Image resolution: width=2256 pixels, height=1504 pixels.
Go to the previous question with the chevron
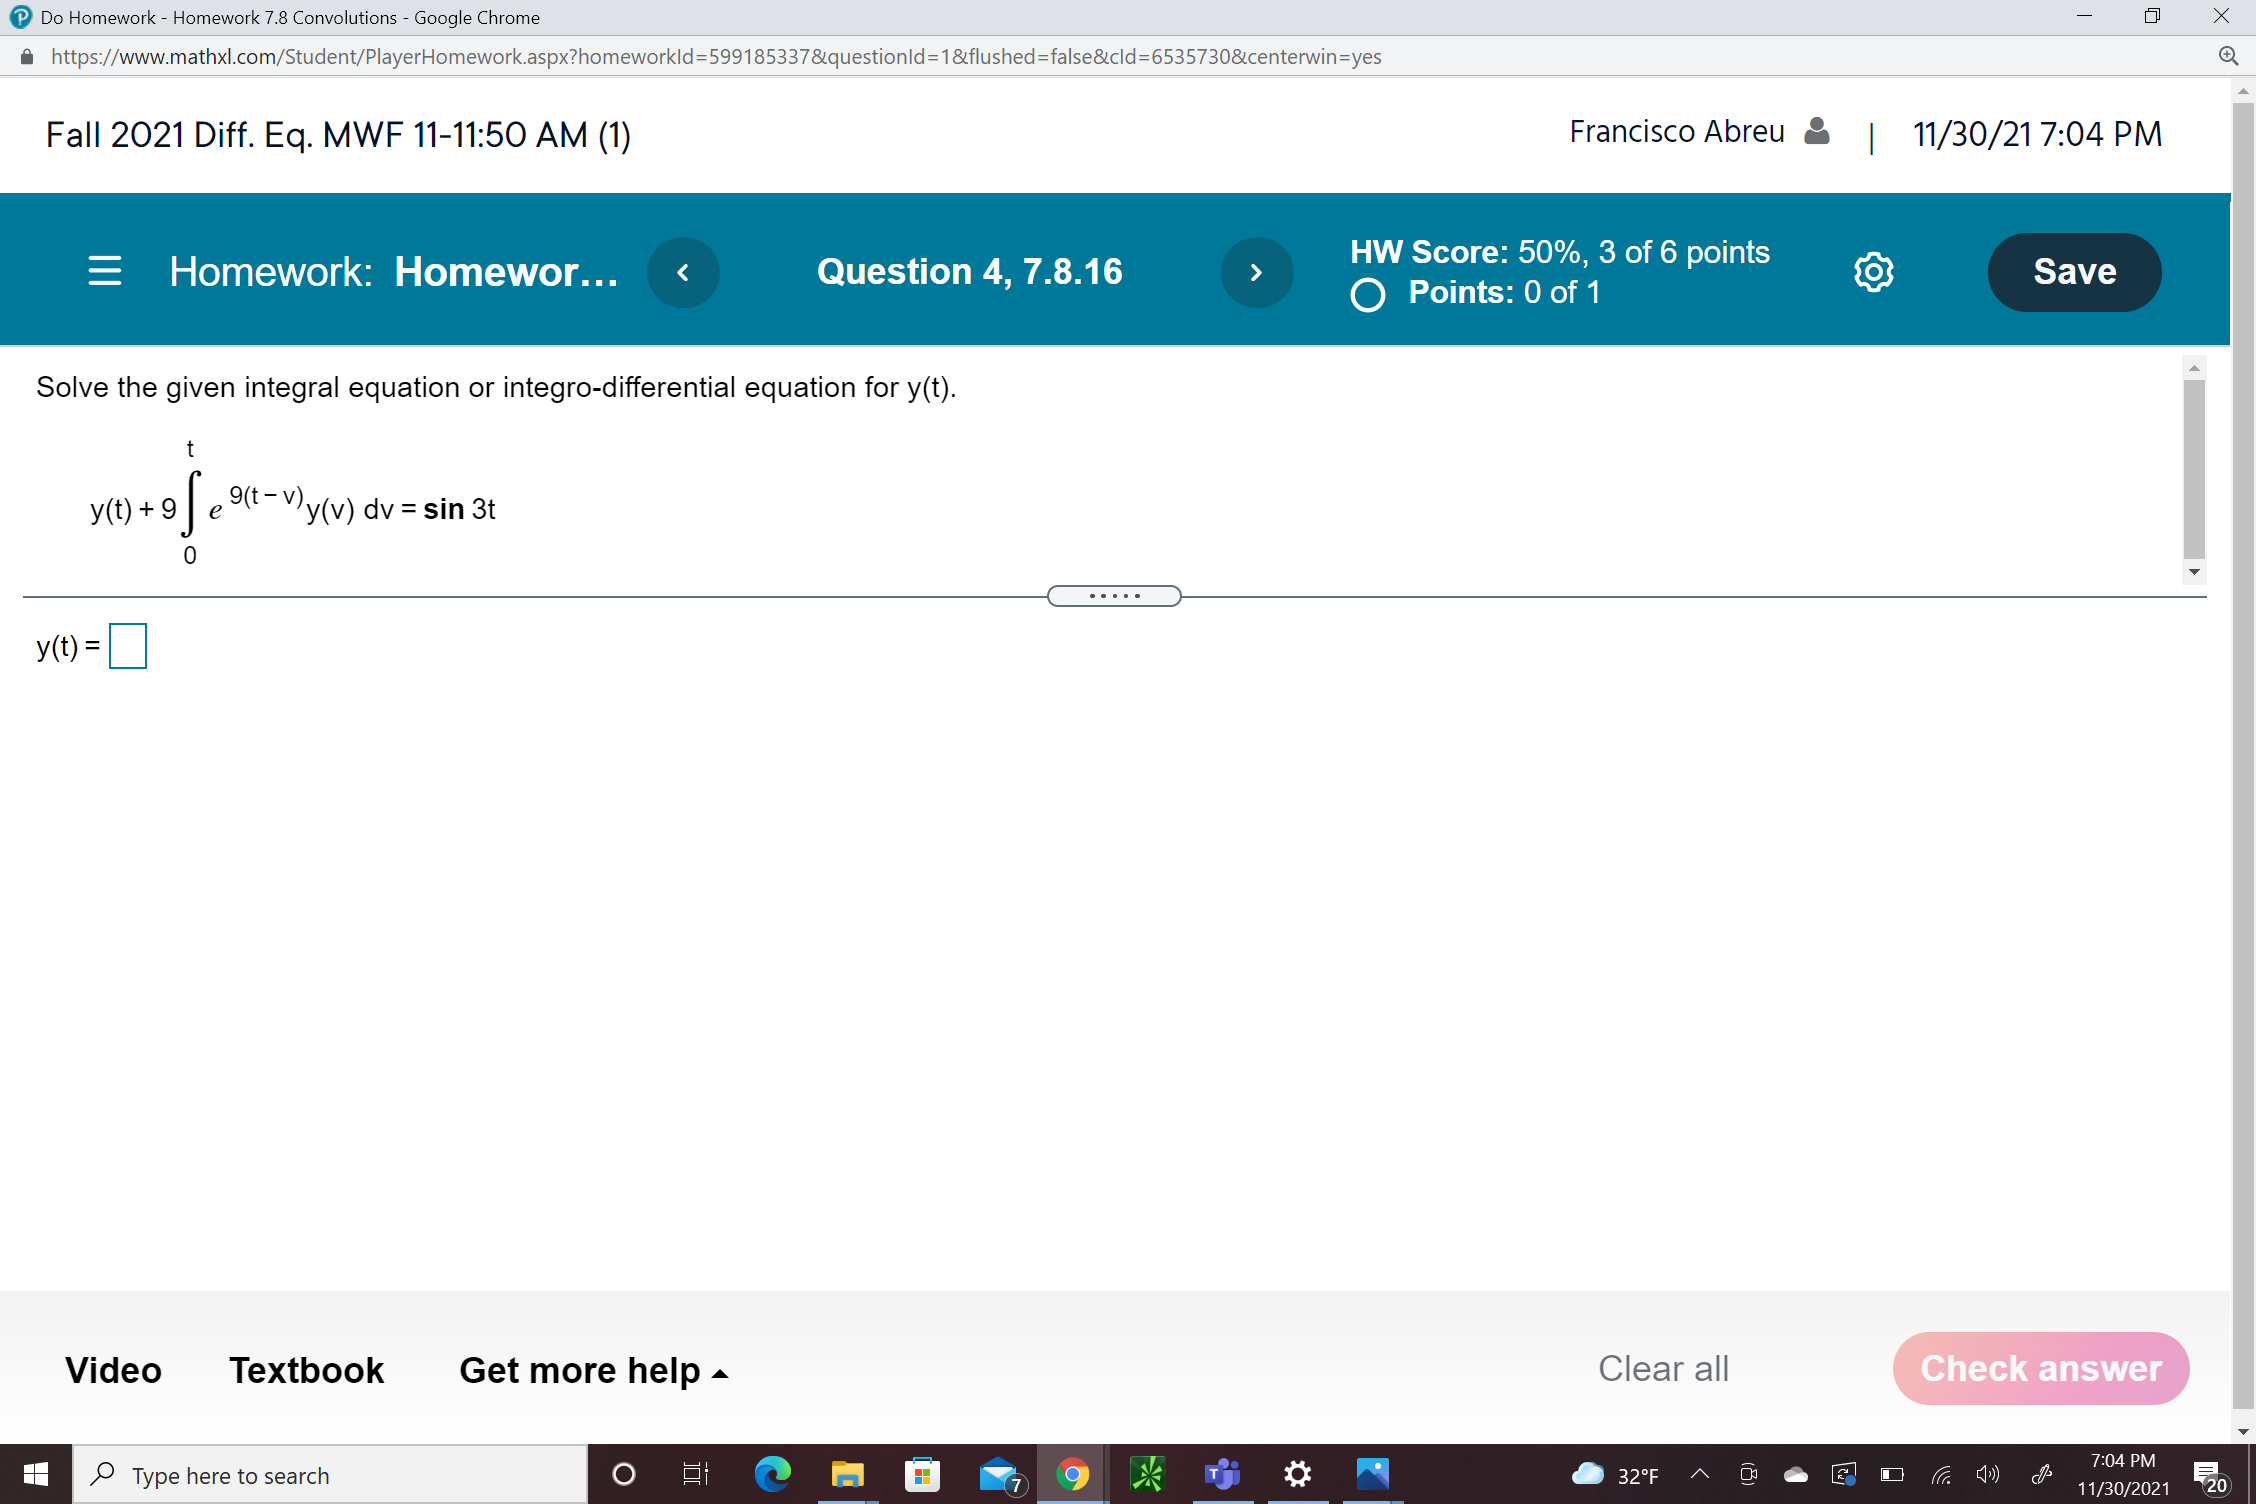(x=684, y=271)
